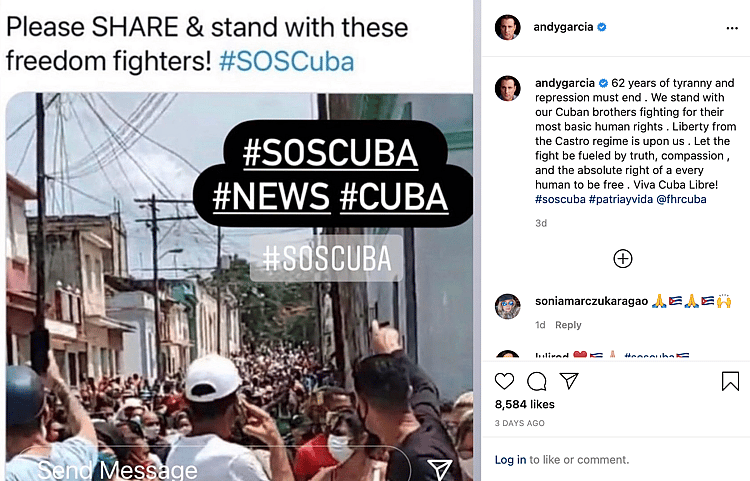Open andygarcia profile picture in header
750x481 pixels.
pyautogui.click(x=507, y=27)
